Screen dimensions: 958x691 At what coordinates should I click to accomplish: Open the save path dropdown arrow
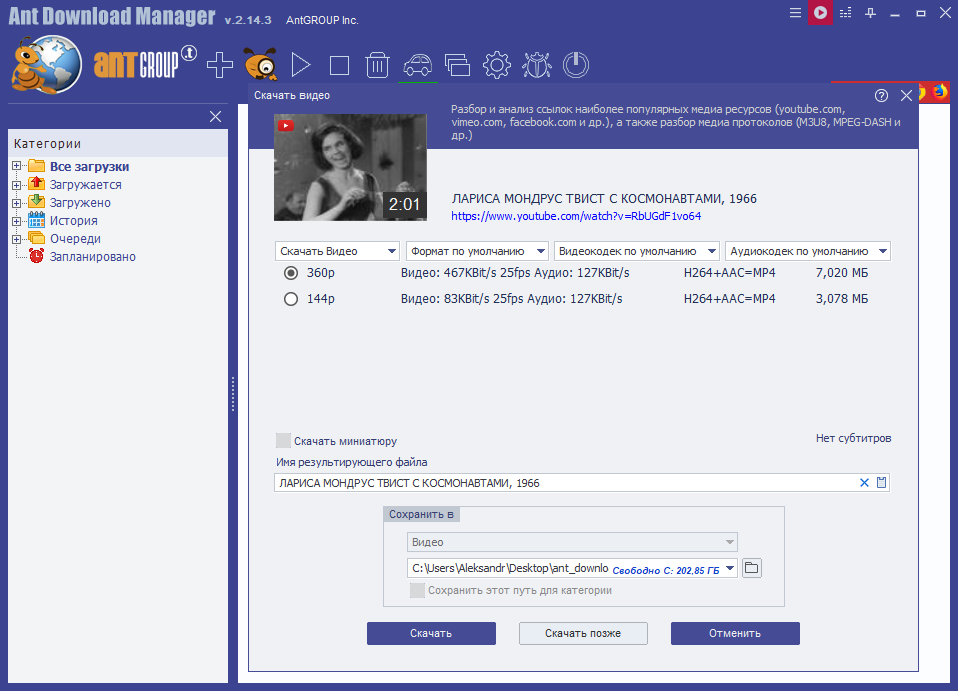click(729, 568)
